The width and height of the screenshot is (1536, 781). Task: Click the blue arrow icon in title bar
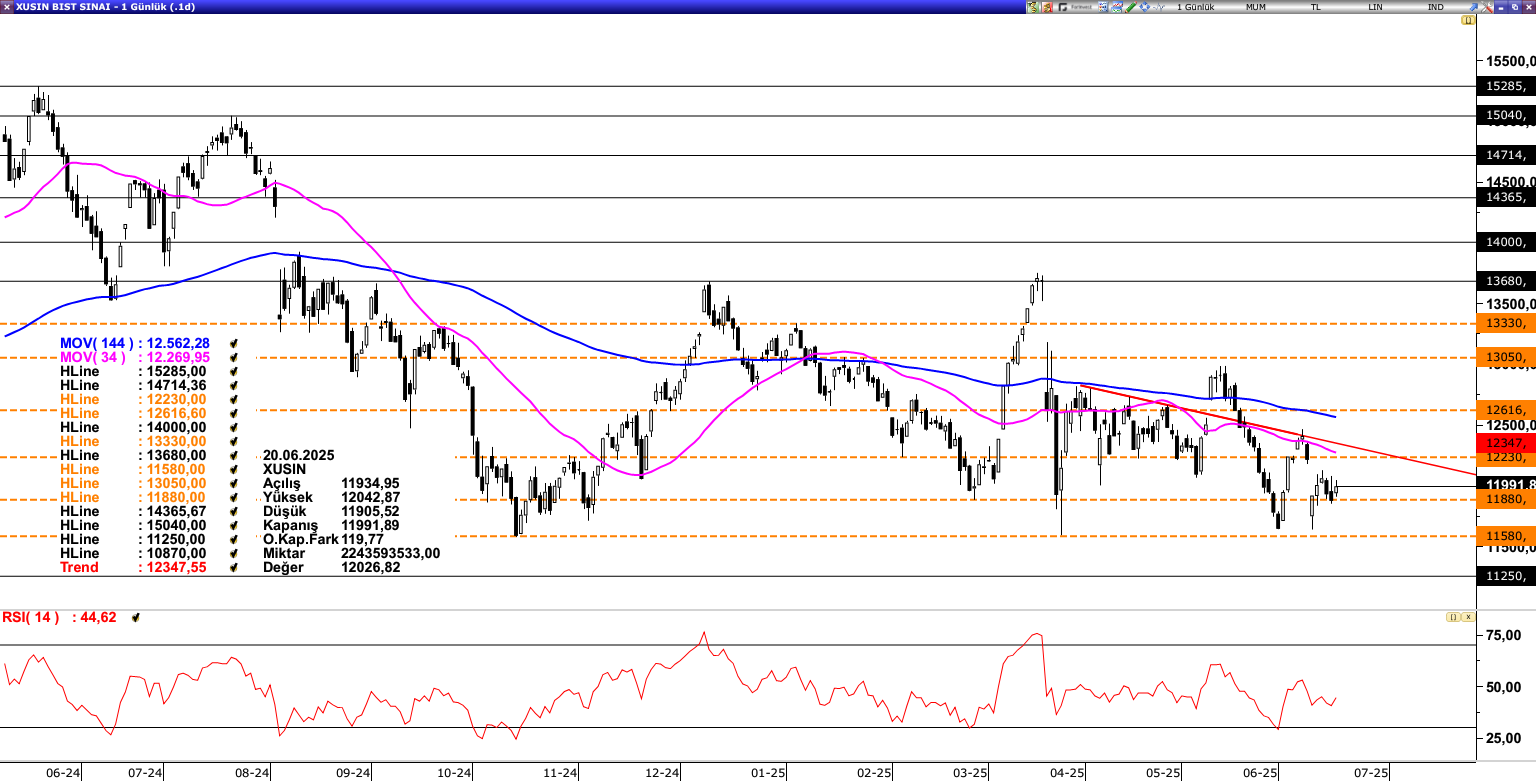pyautogui.click(x=1473, y=7)
